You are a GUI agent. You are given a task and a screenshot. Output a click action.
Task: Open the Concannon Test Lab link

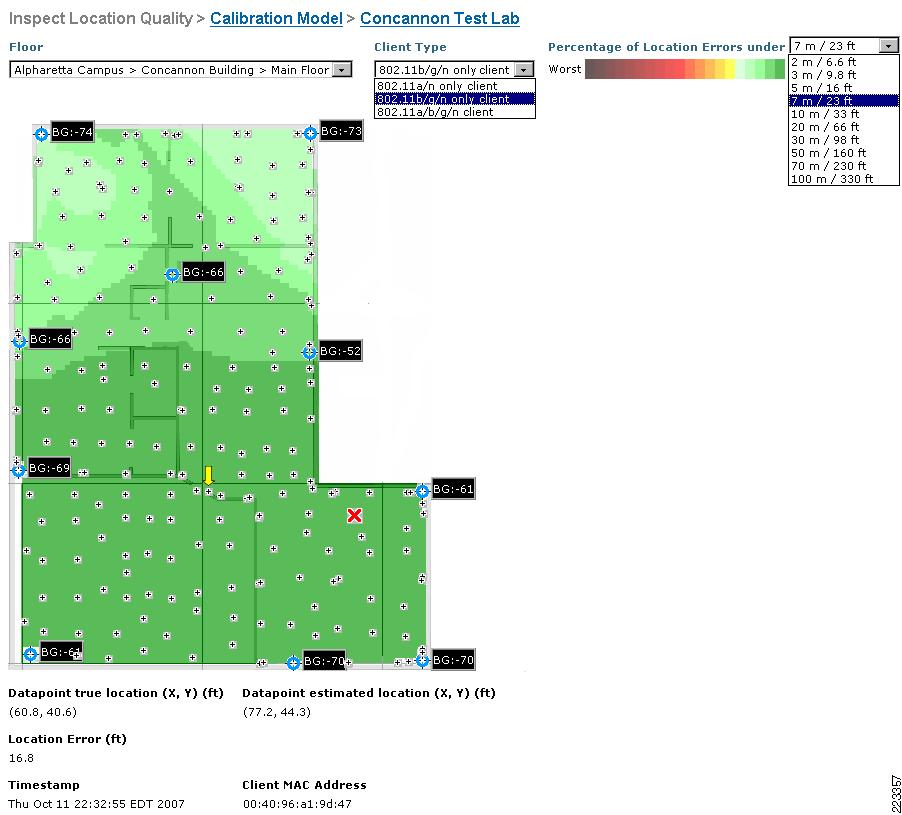point(439,18)
